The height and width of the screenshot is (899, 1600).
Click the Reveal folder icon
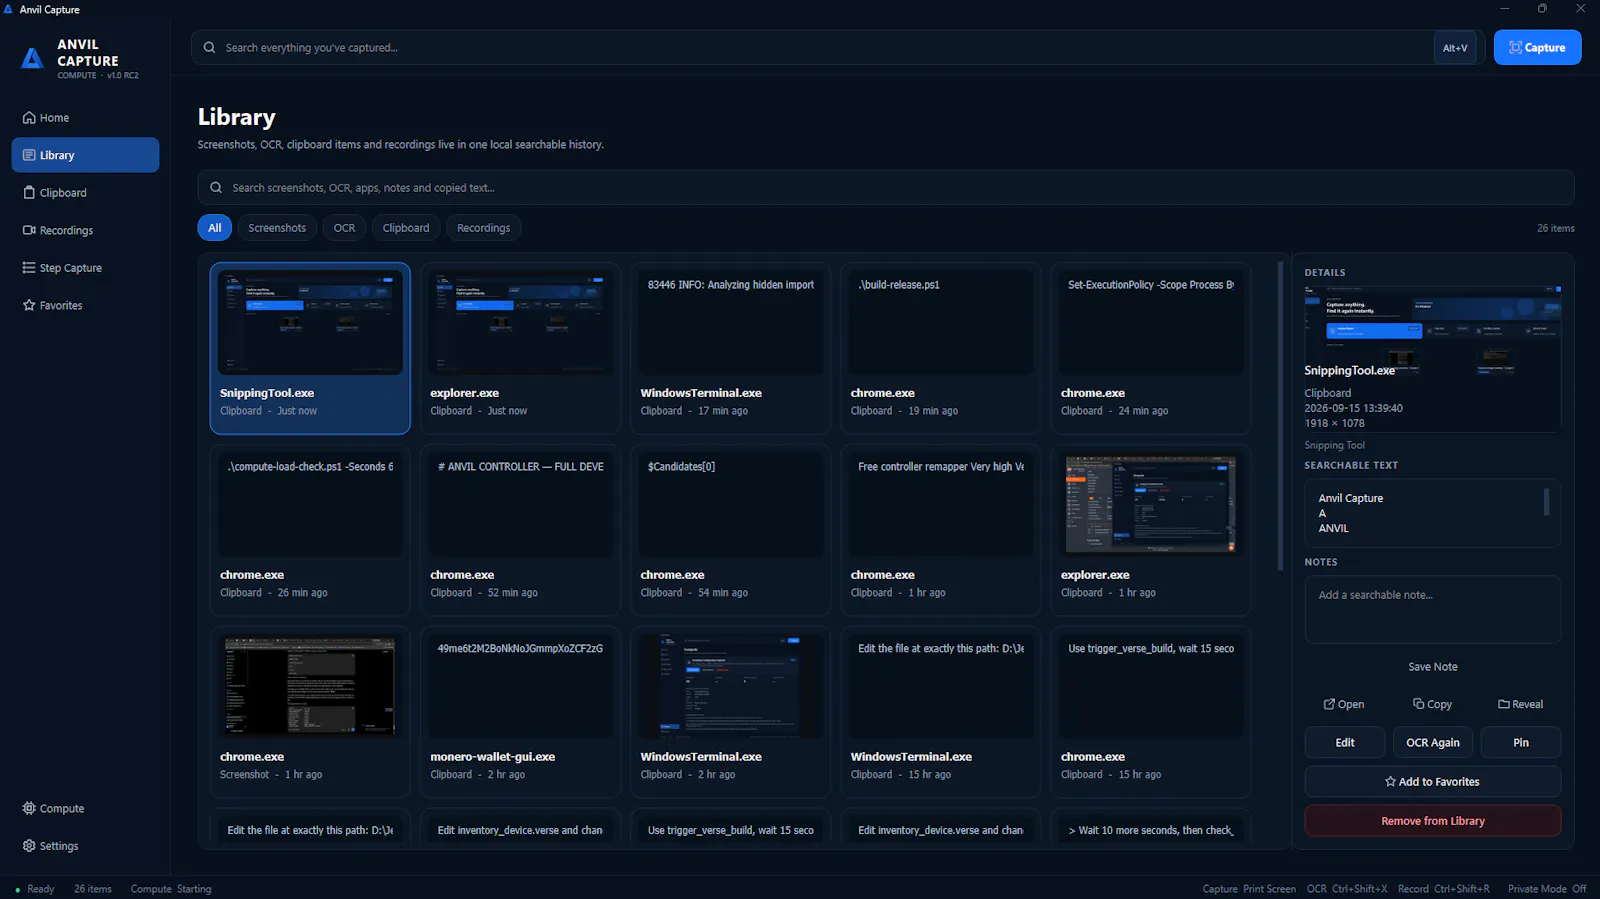1504,704
